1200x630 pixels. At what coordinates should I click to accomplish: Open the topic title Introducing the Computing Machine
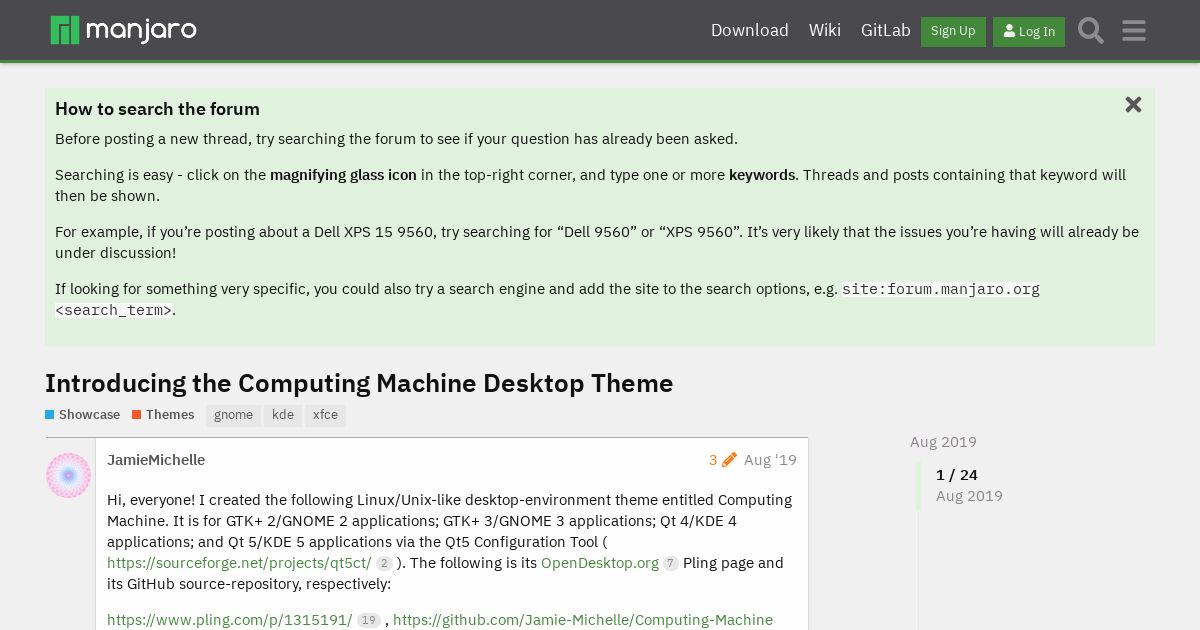tap(359, 383)
